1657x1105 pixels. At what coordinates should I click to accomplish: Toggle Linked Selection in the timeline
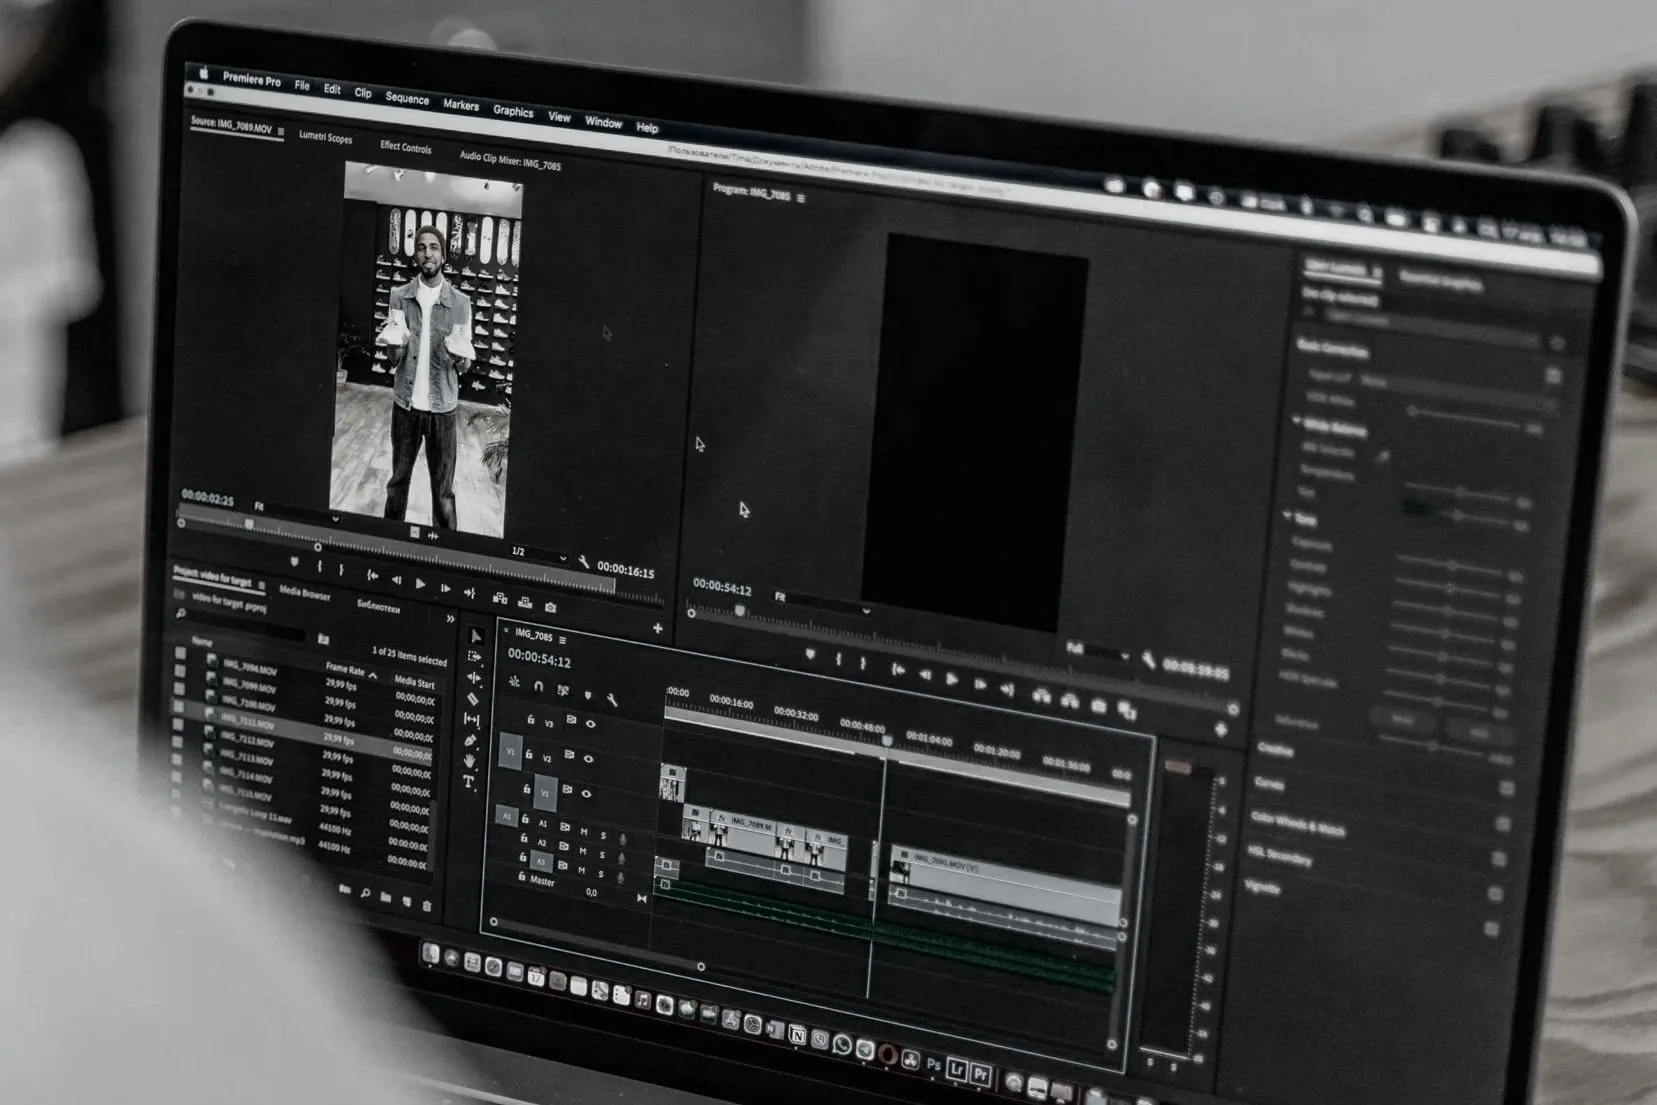[x=563, y=691]
